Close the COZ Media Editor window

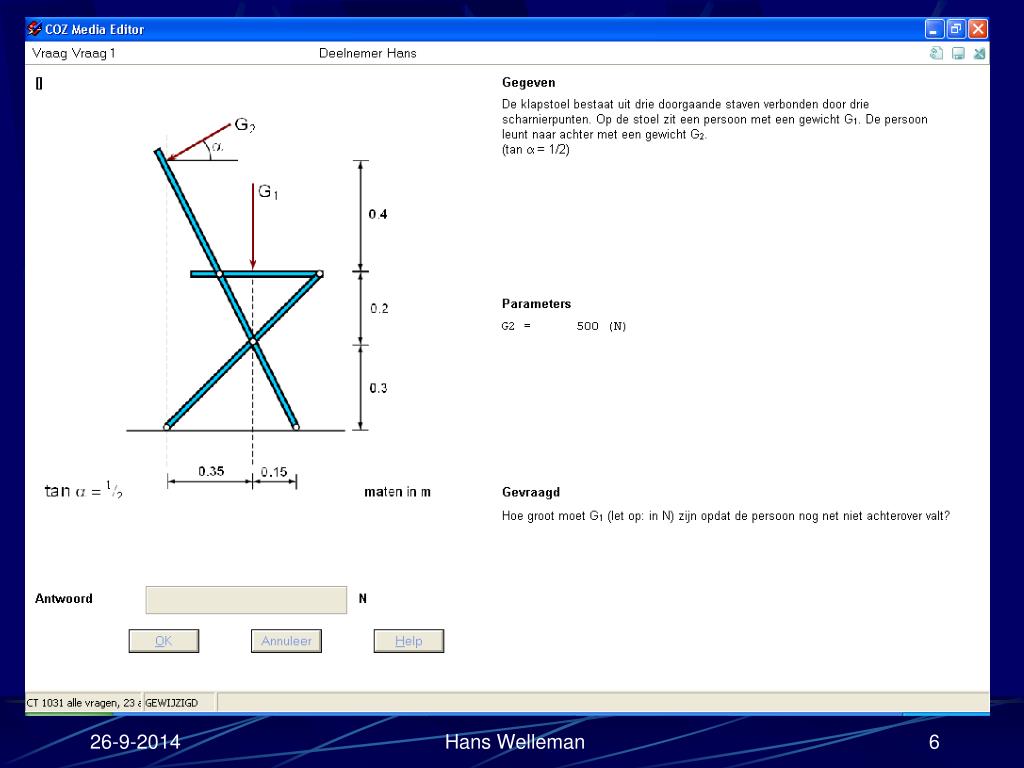pos(978,29)
